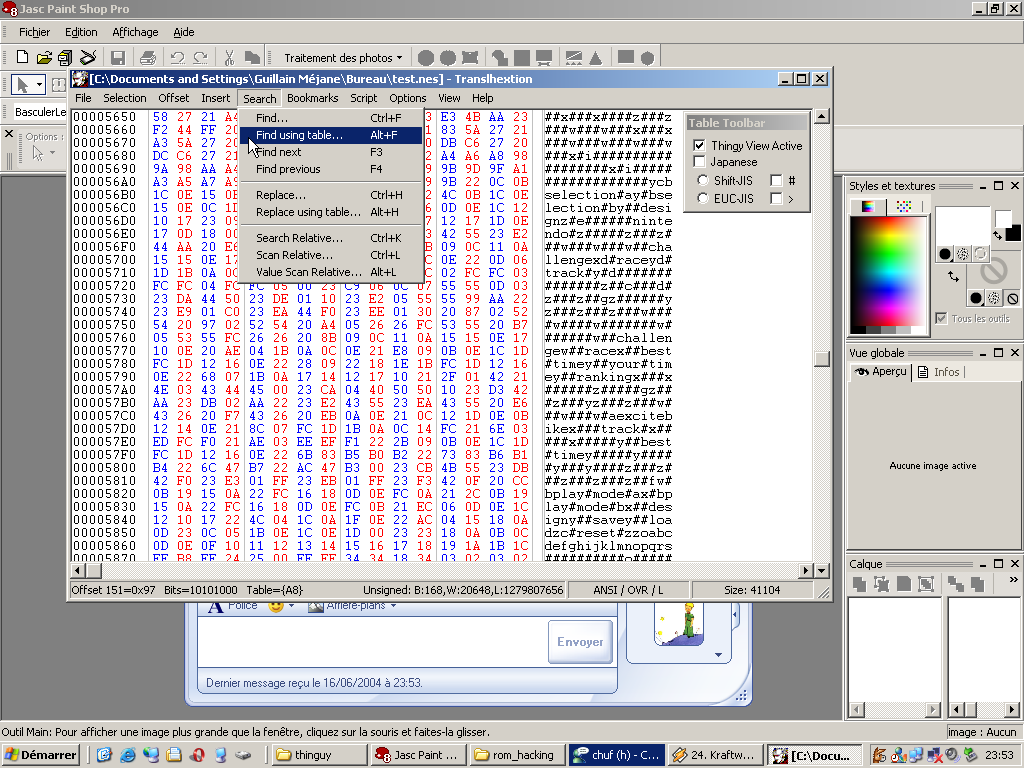This screenshot has height=768, width=1024.
Task: Open Internet Explorer from quick launch
Action: [128, 755]
